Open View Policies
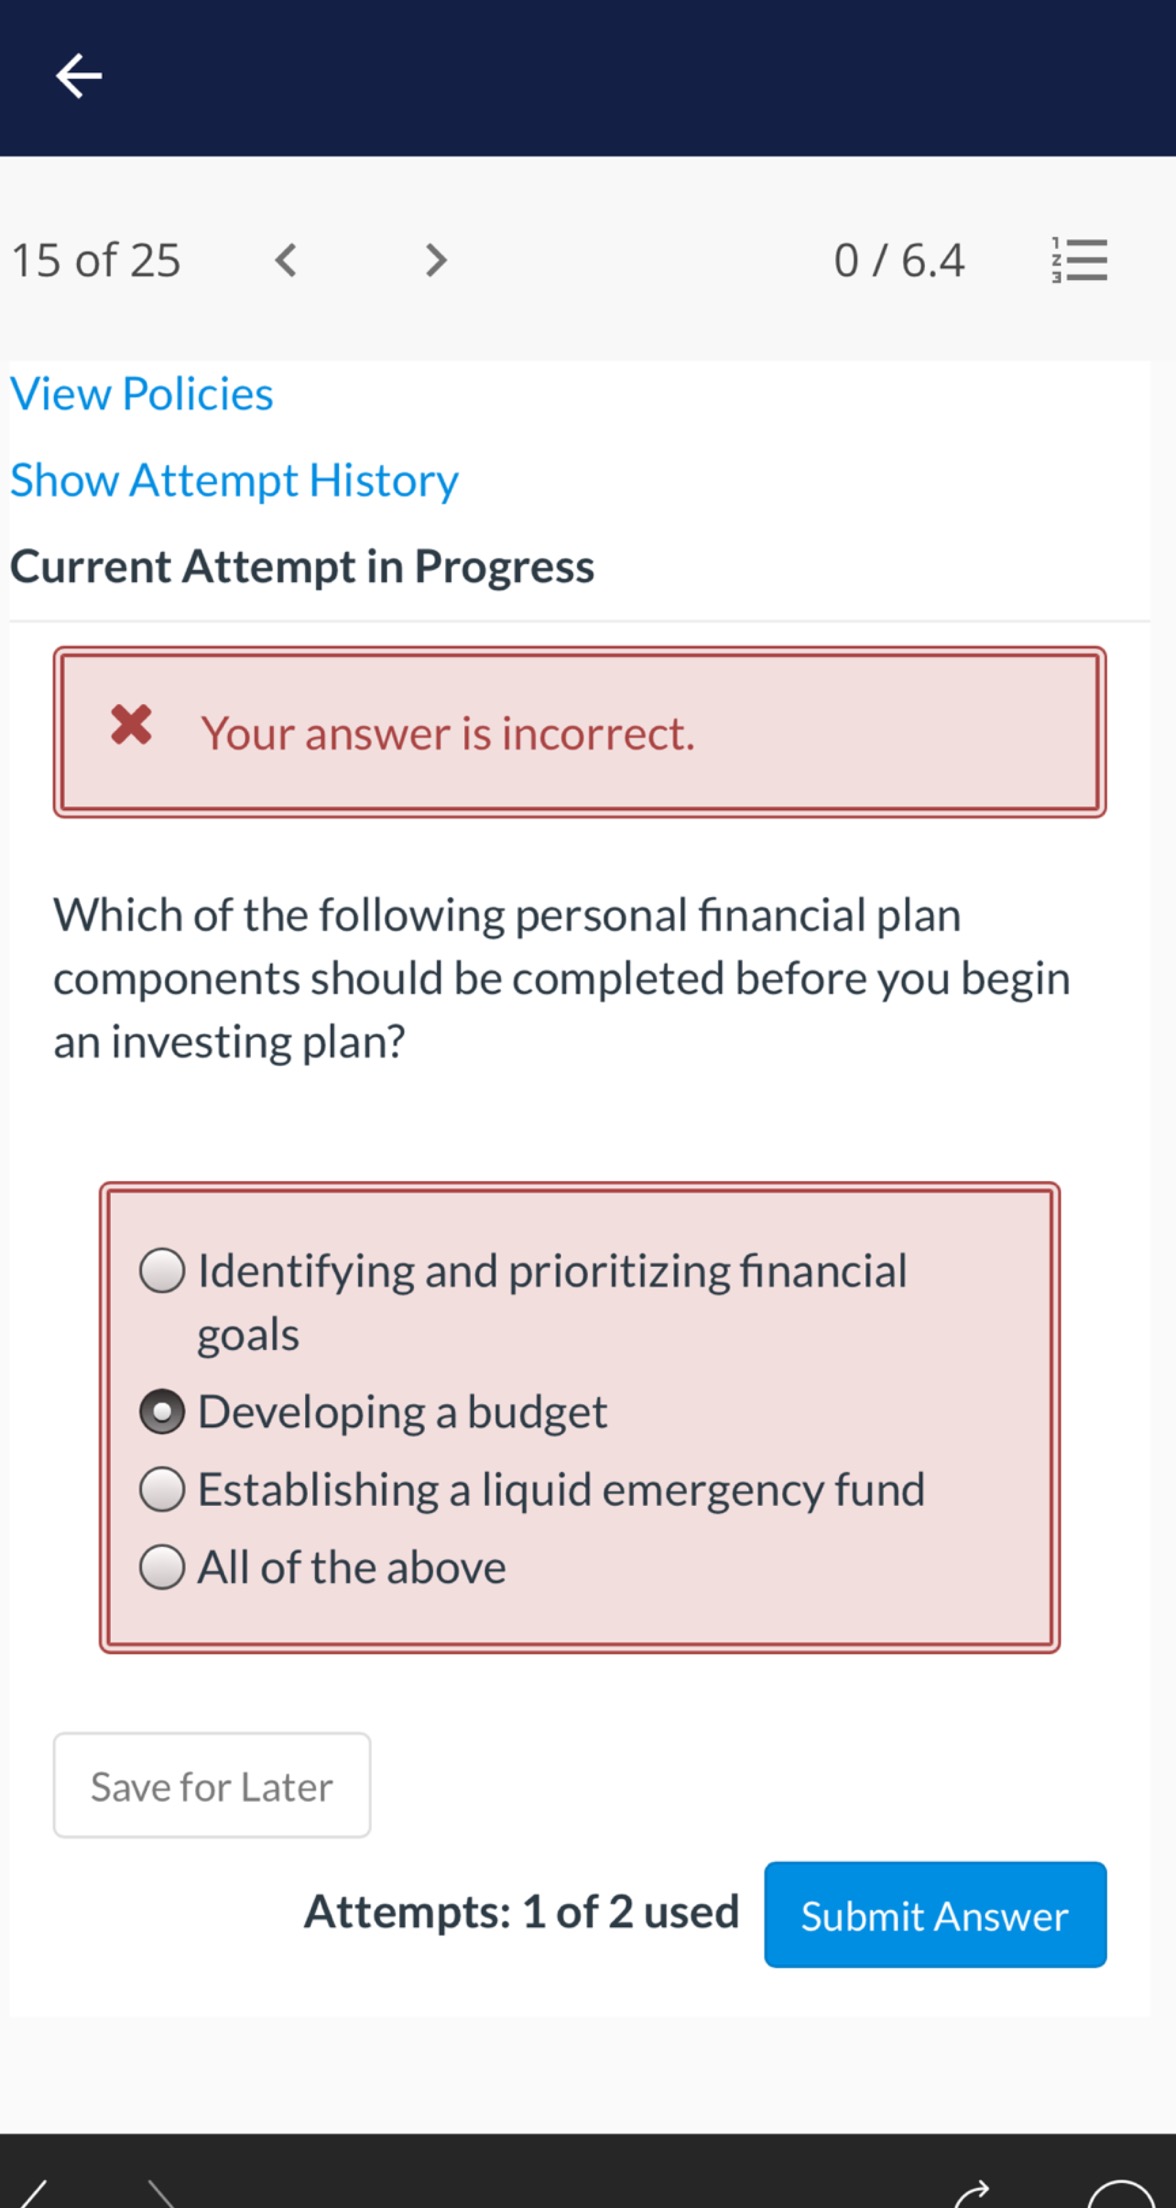This screenshot has width=1176, height=2208. (142, 393)
